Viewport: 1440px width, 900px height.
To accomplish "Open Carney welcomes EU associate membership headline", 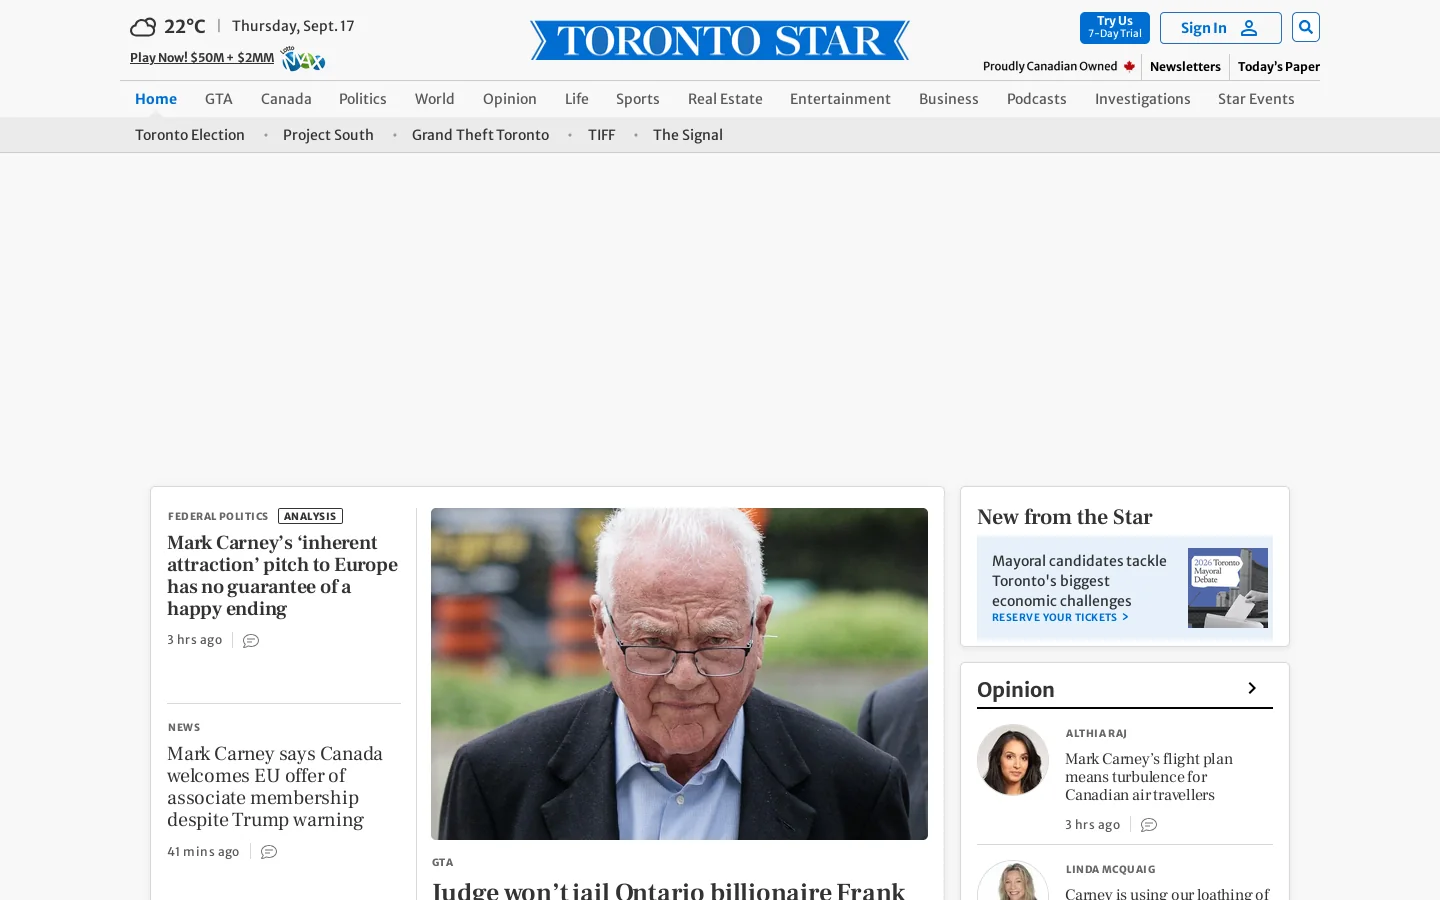I will 275,787.
